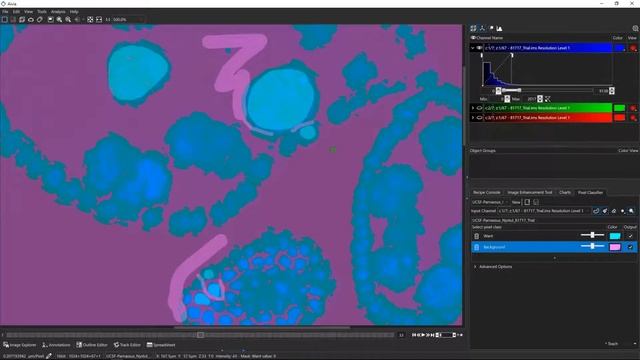Show the red channel via eye icon
The height and width of the screenshot is (360, 640).
(480, 118)
